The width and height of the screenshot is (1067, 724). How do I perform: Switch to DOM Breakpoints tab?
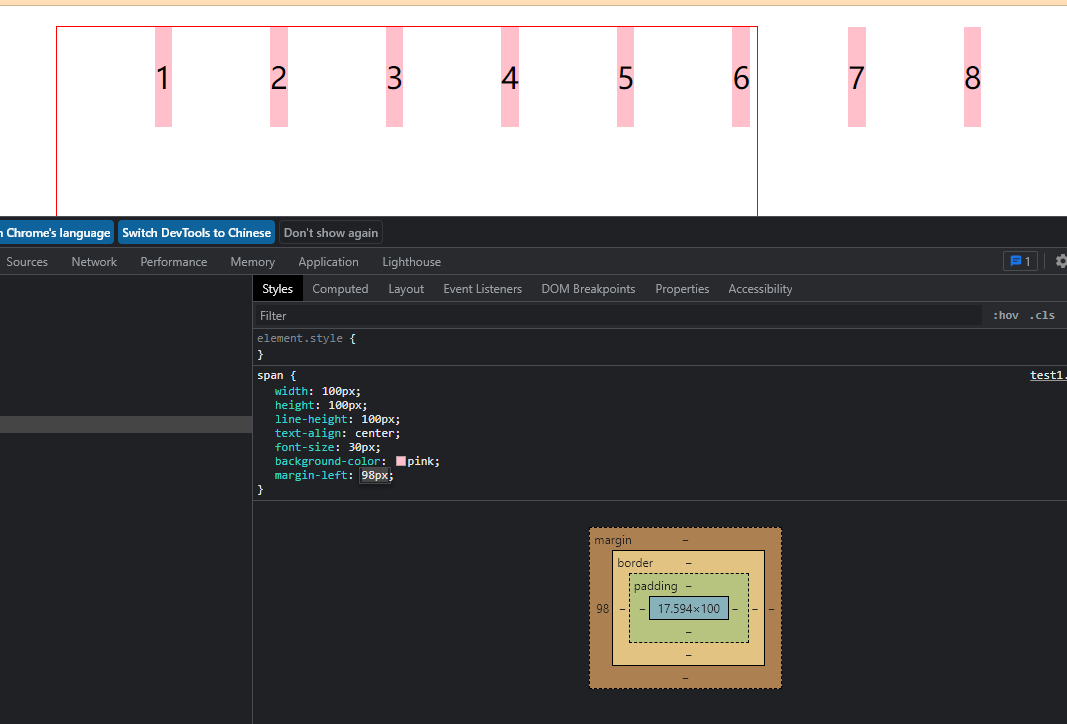click(588, 289)
